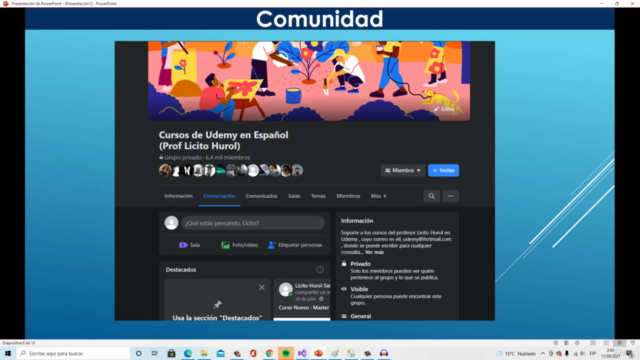Click the ESP language indicator

pos(593,353)
